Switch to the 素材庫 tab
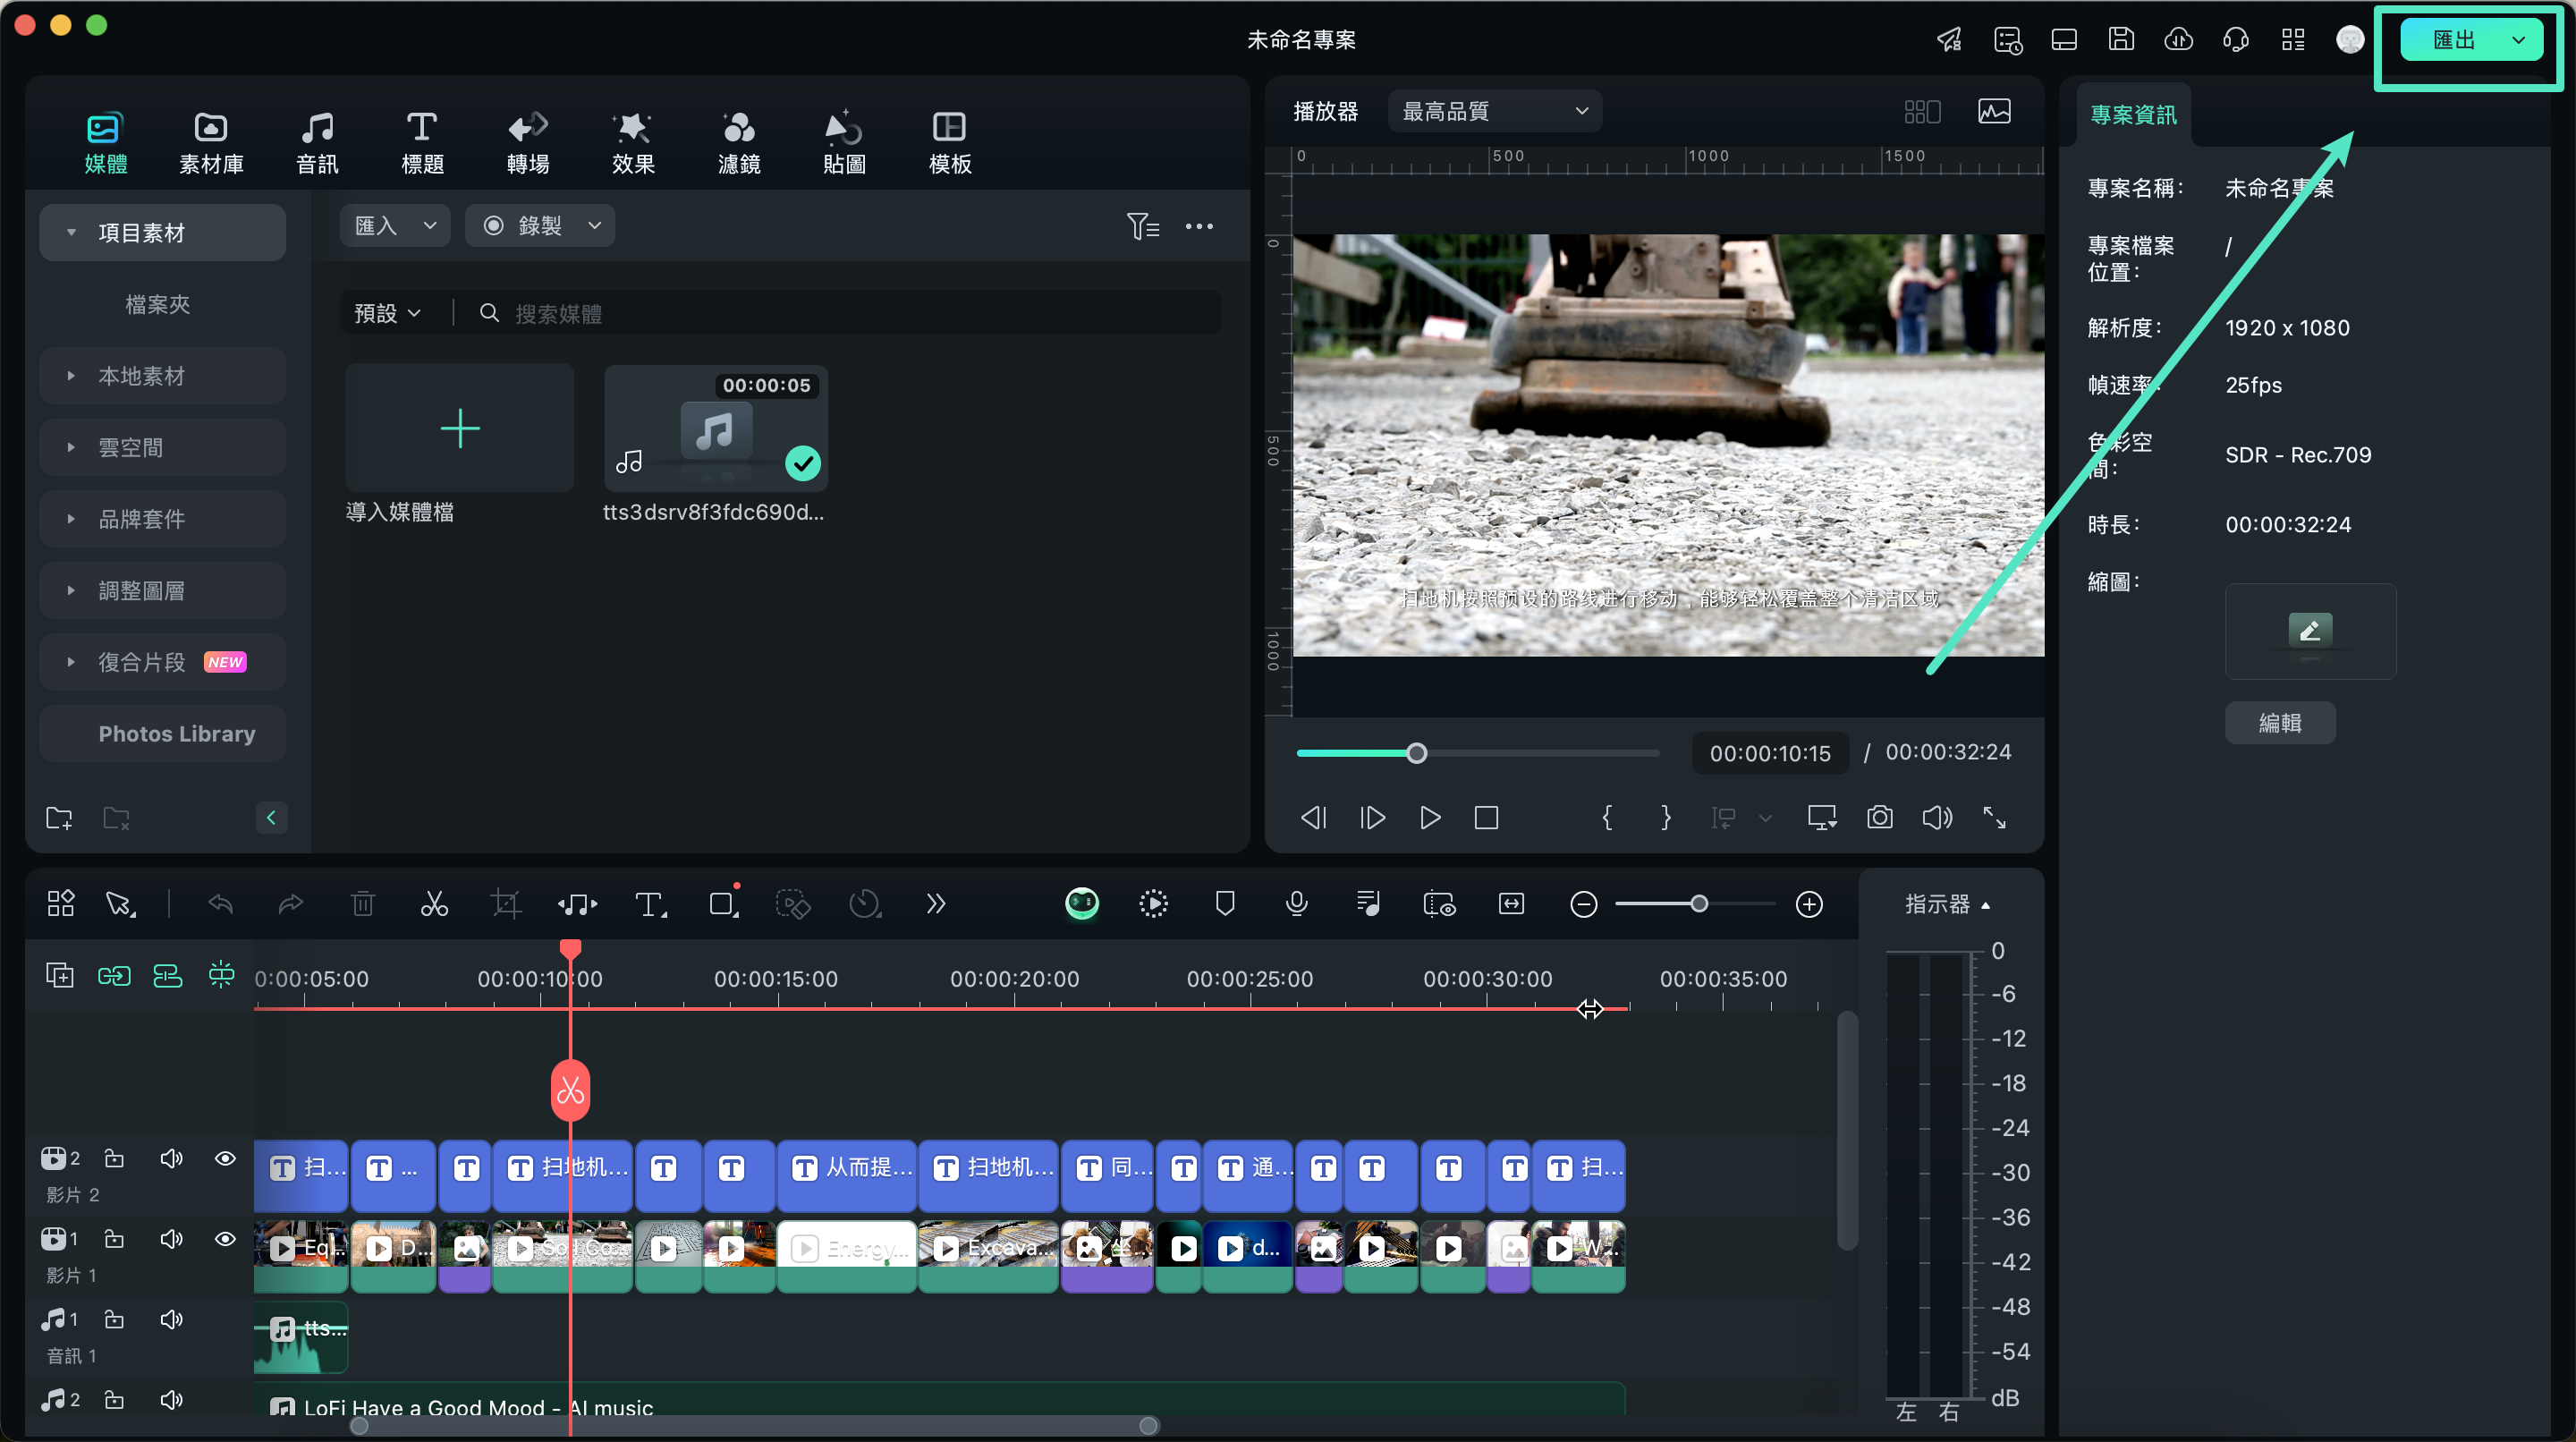Viewport: 2576px width, 1442px height. [x=211, y=143]
